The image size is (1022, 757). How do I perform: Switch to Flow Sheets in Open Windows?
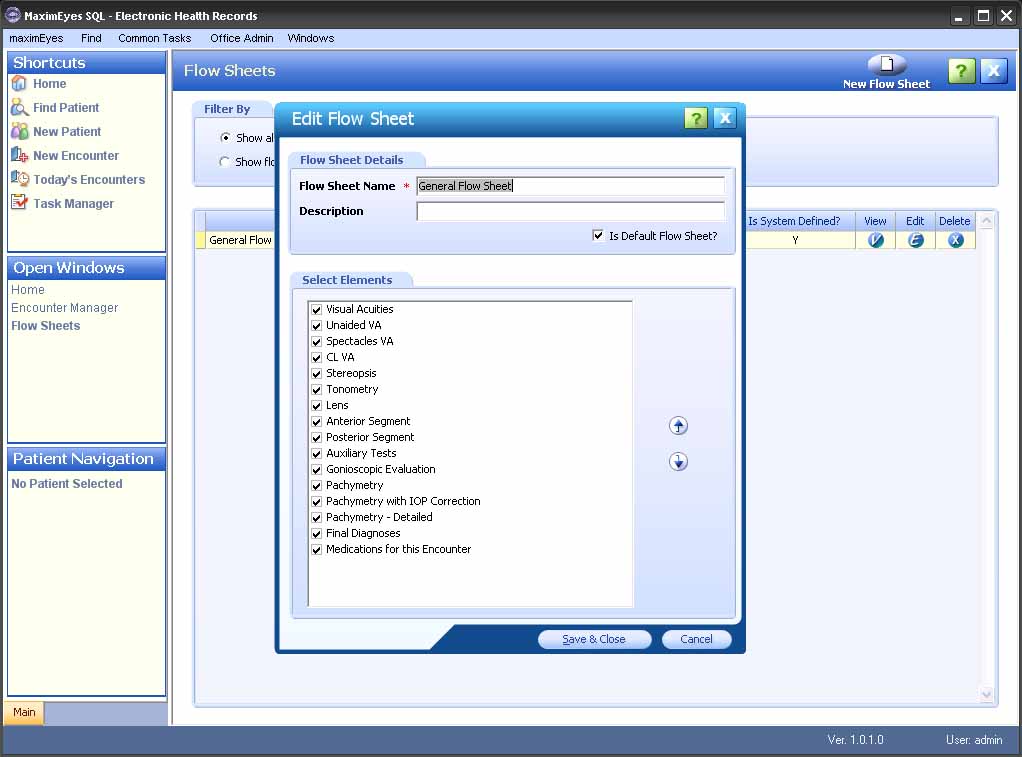click(46, 325)
